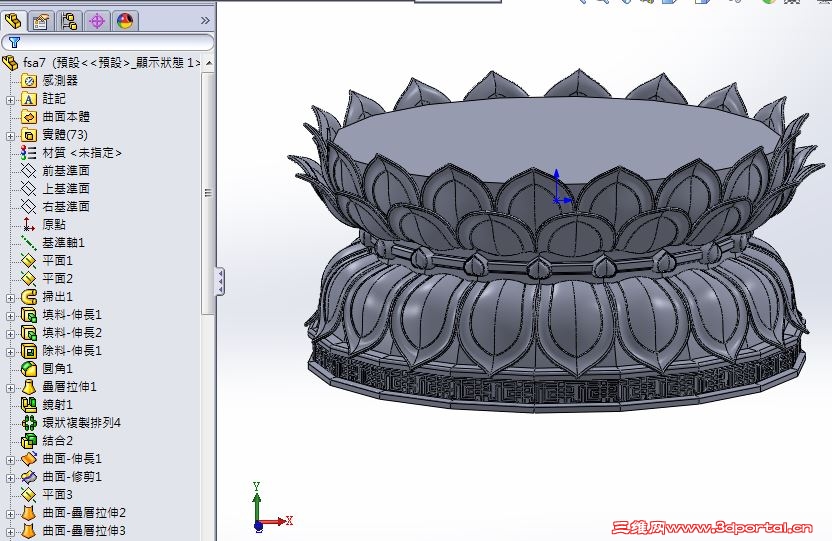
Task: Open the DimXpertManager tab
Action: (97, 21)
